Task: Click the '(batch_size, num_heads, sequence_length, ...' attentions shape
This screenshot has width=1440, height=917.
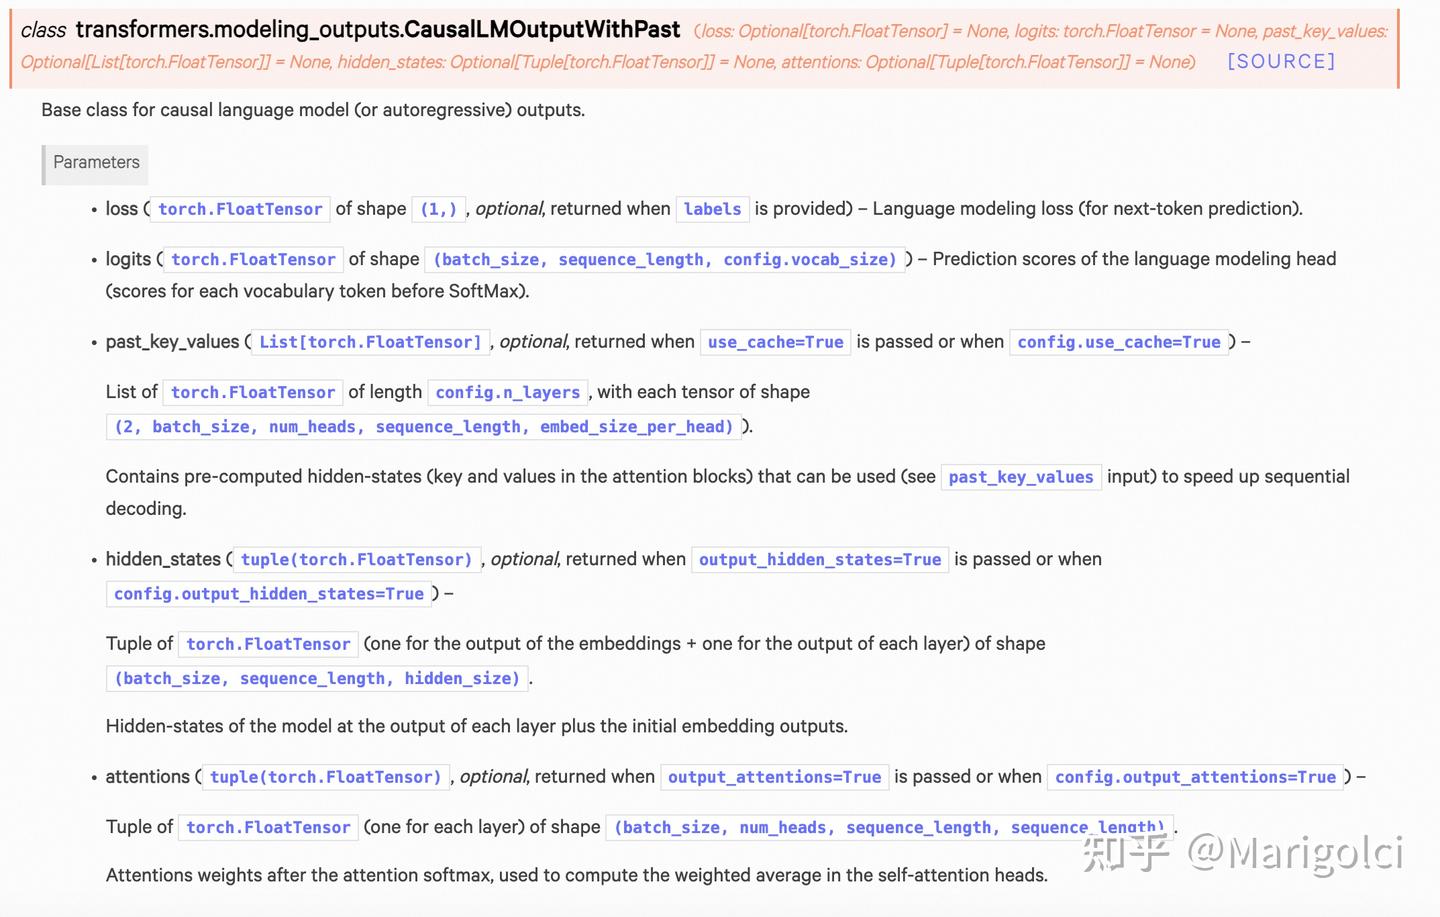Action: click(889, 828)
